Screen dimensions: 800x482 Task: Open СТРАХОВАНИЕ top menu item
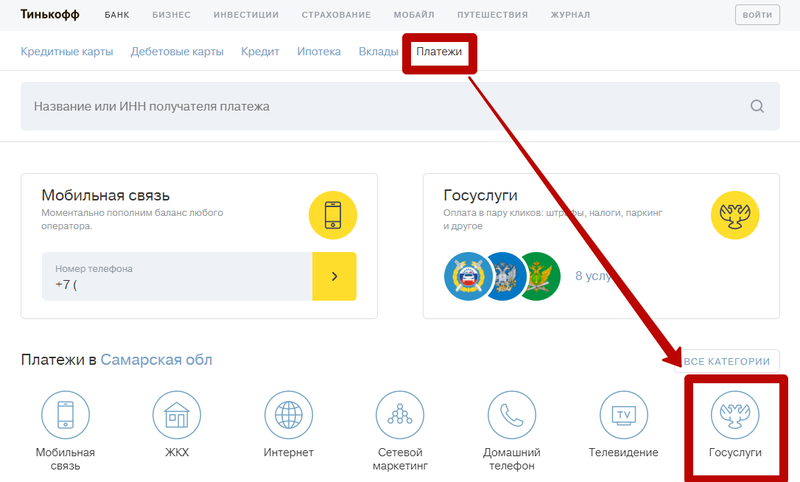(x=336, y=15)
